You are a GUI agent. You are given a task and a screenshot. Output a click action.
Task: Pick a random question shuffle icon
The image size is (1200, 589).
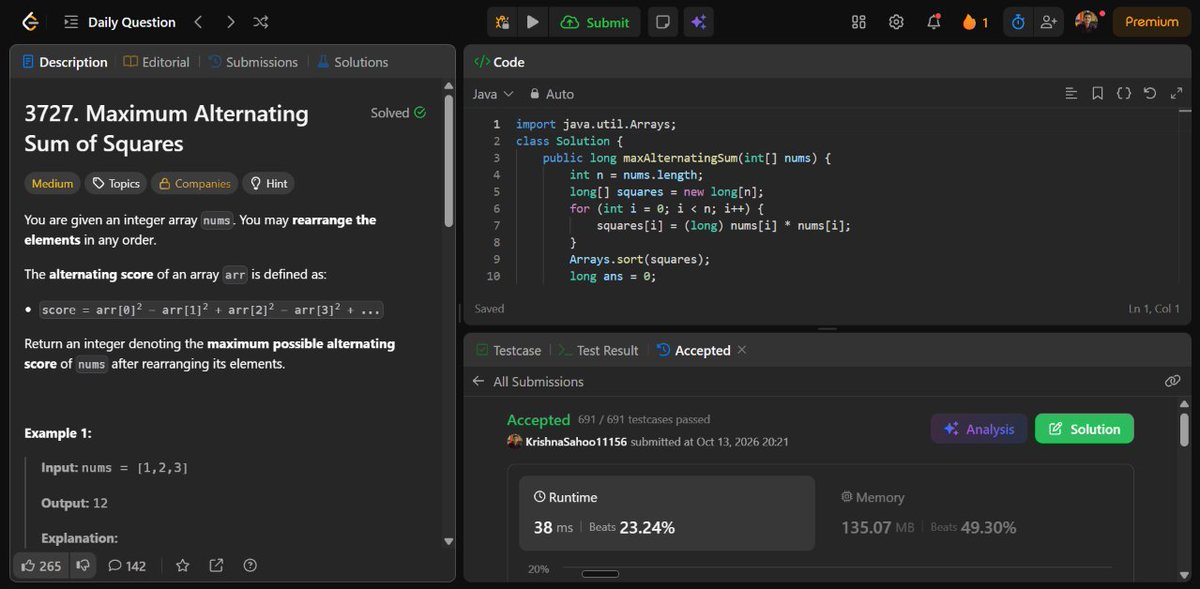tap(260, 22)
